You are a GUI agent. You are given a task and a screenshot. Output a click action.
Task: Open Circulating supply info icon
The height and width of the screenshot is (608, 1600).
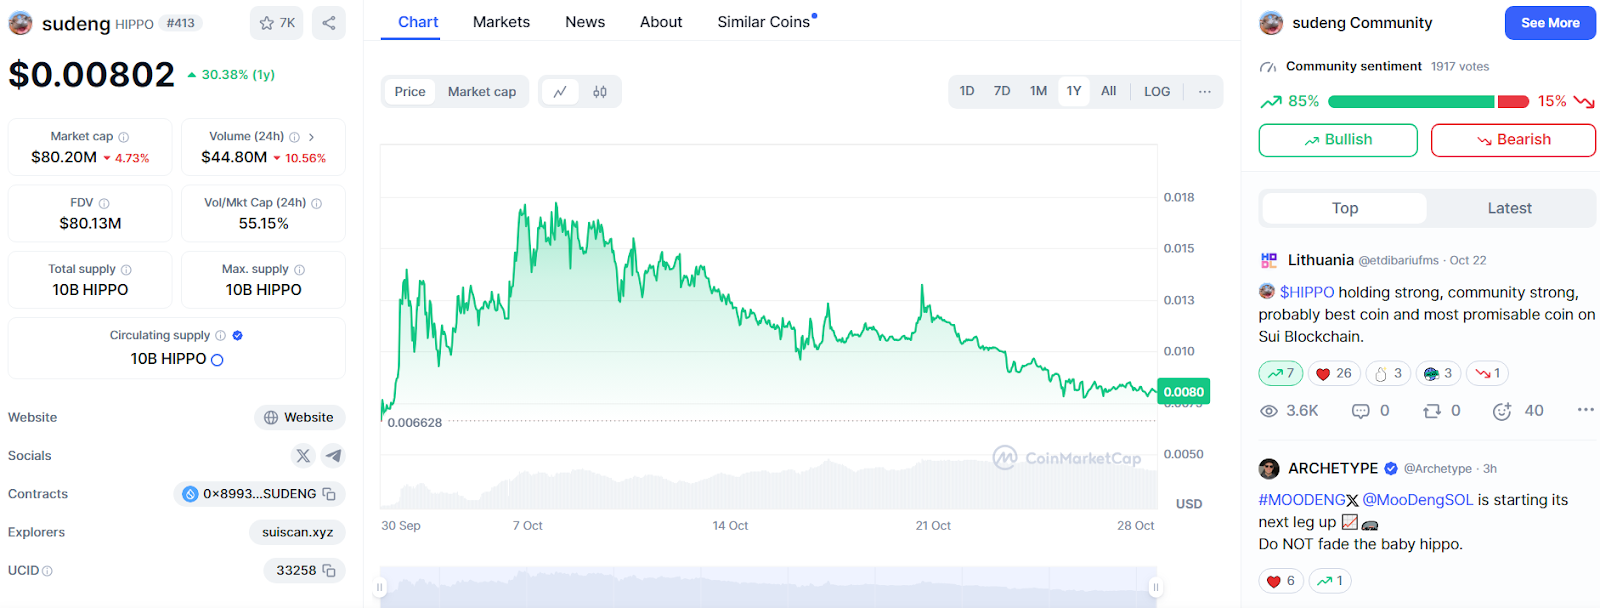pyautogui.click(x=221, y=336)
